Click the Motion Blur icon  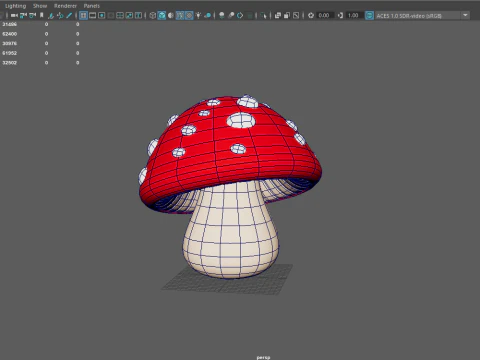click(x=231, y=15)
